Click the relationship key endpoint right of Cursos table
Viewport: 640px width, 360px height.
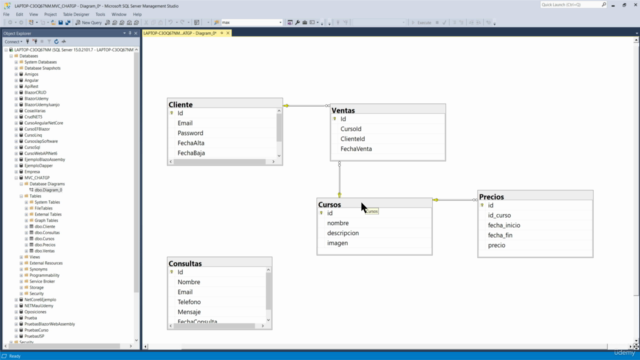click(436, 200)
